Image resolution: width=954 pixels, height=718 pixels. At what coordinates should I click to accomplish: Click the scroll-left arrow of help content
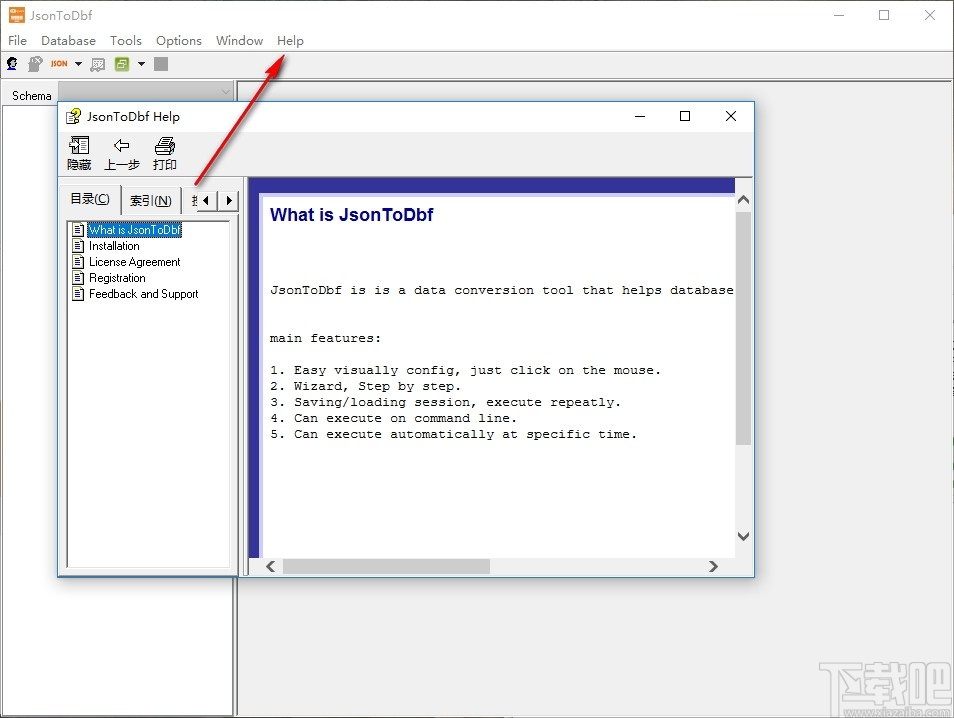click(x=271, y=566)
